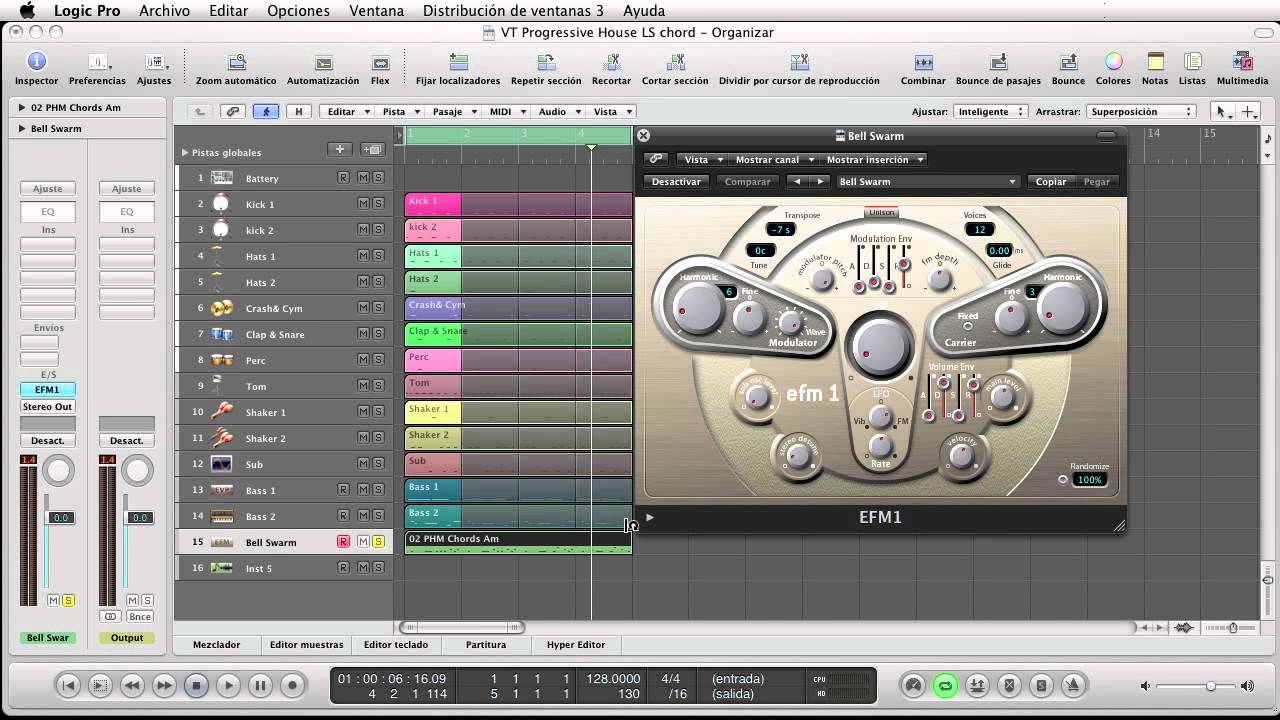Click Repetir sección icon
Viewport: 1280px width, 720px height.
click(546, 62)
